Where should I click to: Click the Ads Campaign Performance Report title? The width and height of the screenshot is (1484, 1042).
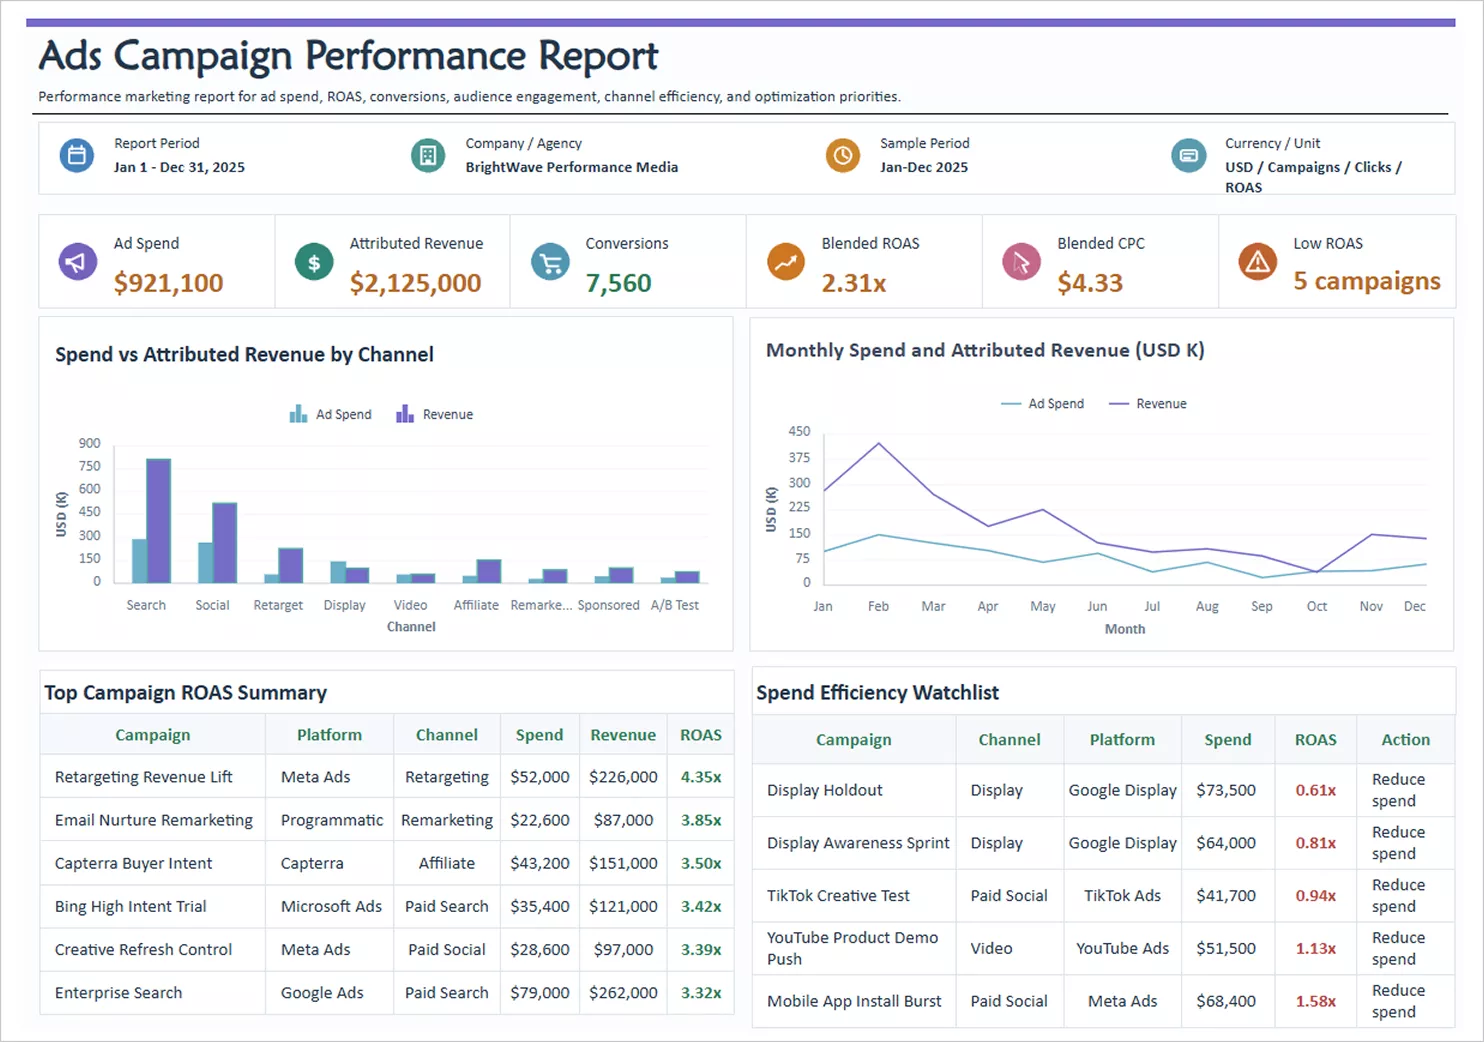(348, 56)
